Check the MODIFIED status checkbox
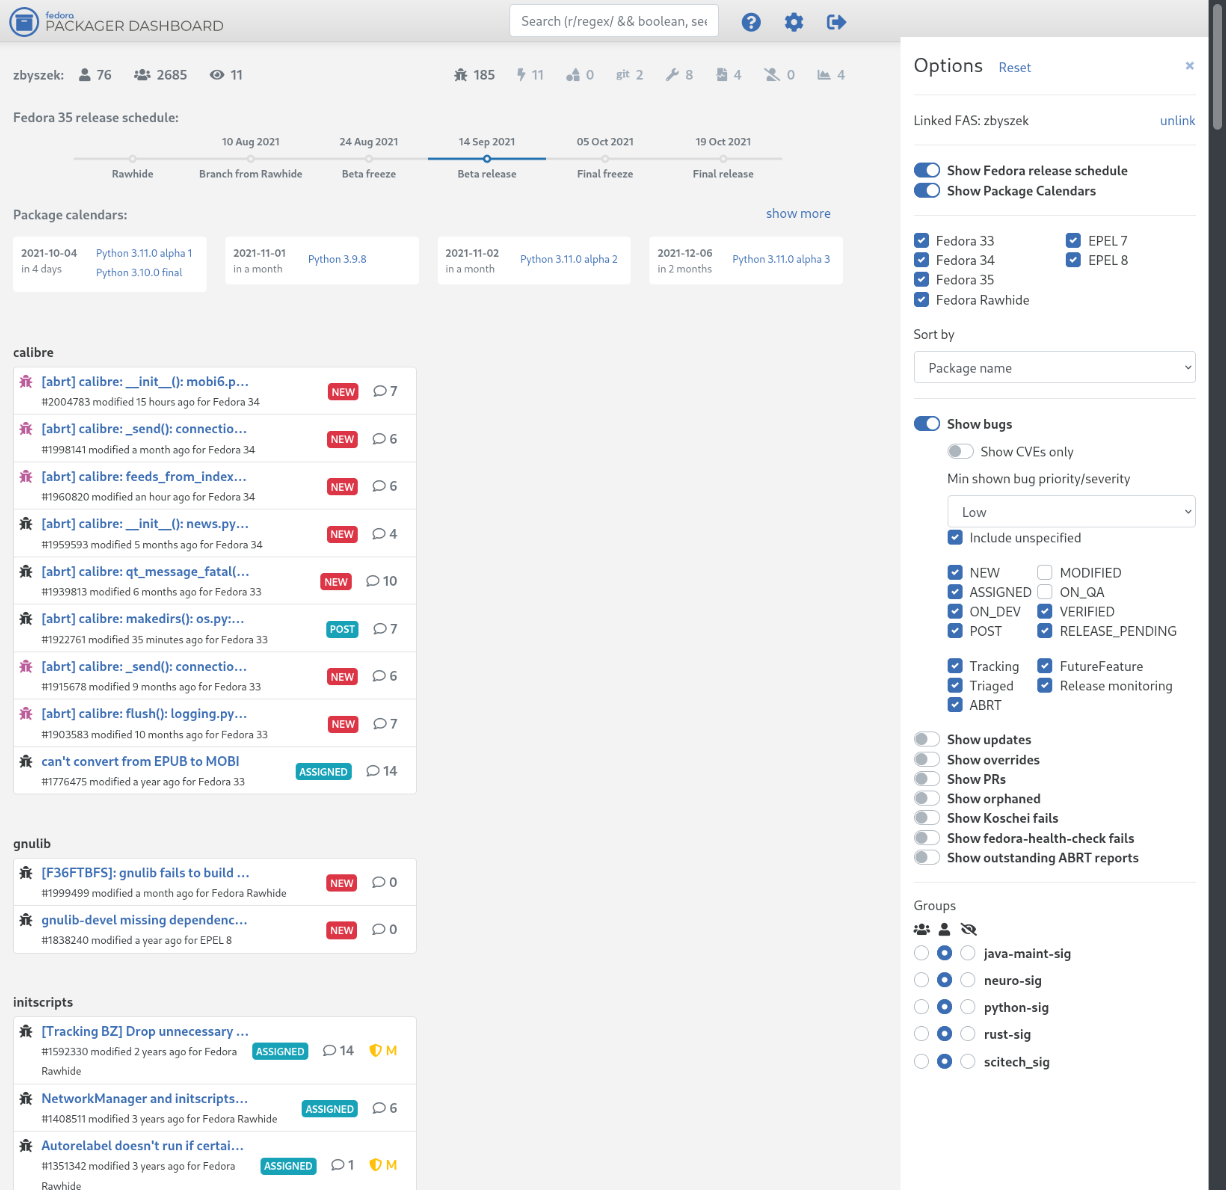 (x=1044, y=572)
